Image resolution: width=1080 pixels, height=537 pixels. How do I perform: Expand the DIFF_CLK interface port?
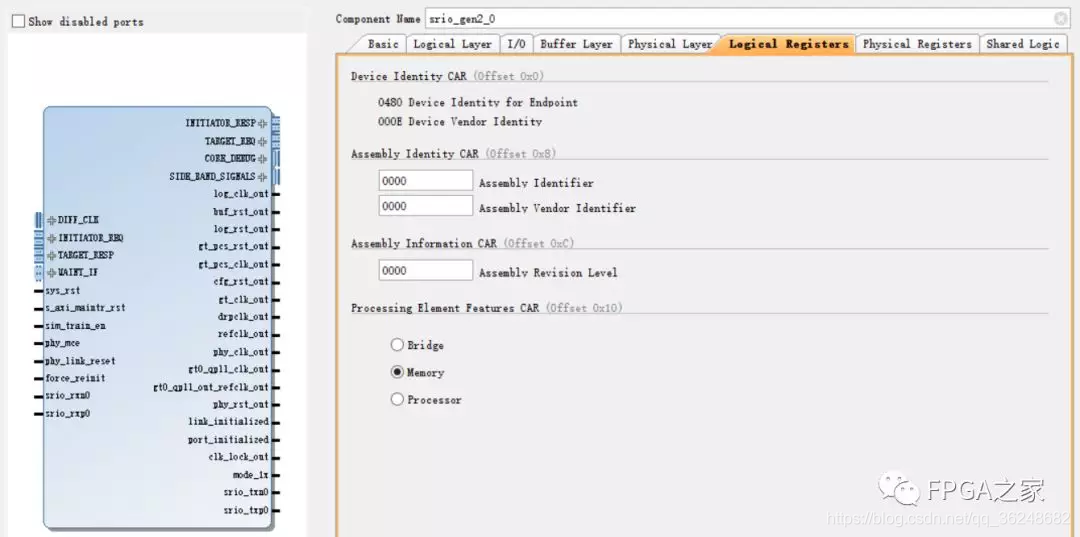click(51, 220)
